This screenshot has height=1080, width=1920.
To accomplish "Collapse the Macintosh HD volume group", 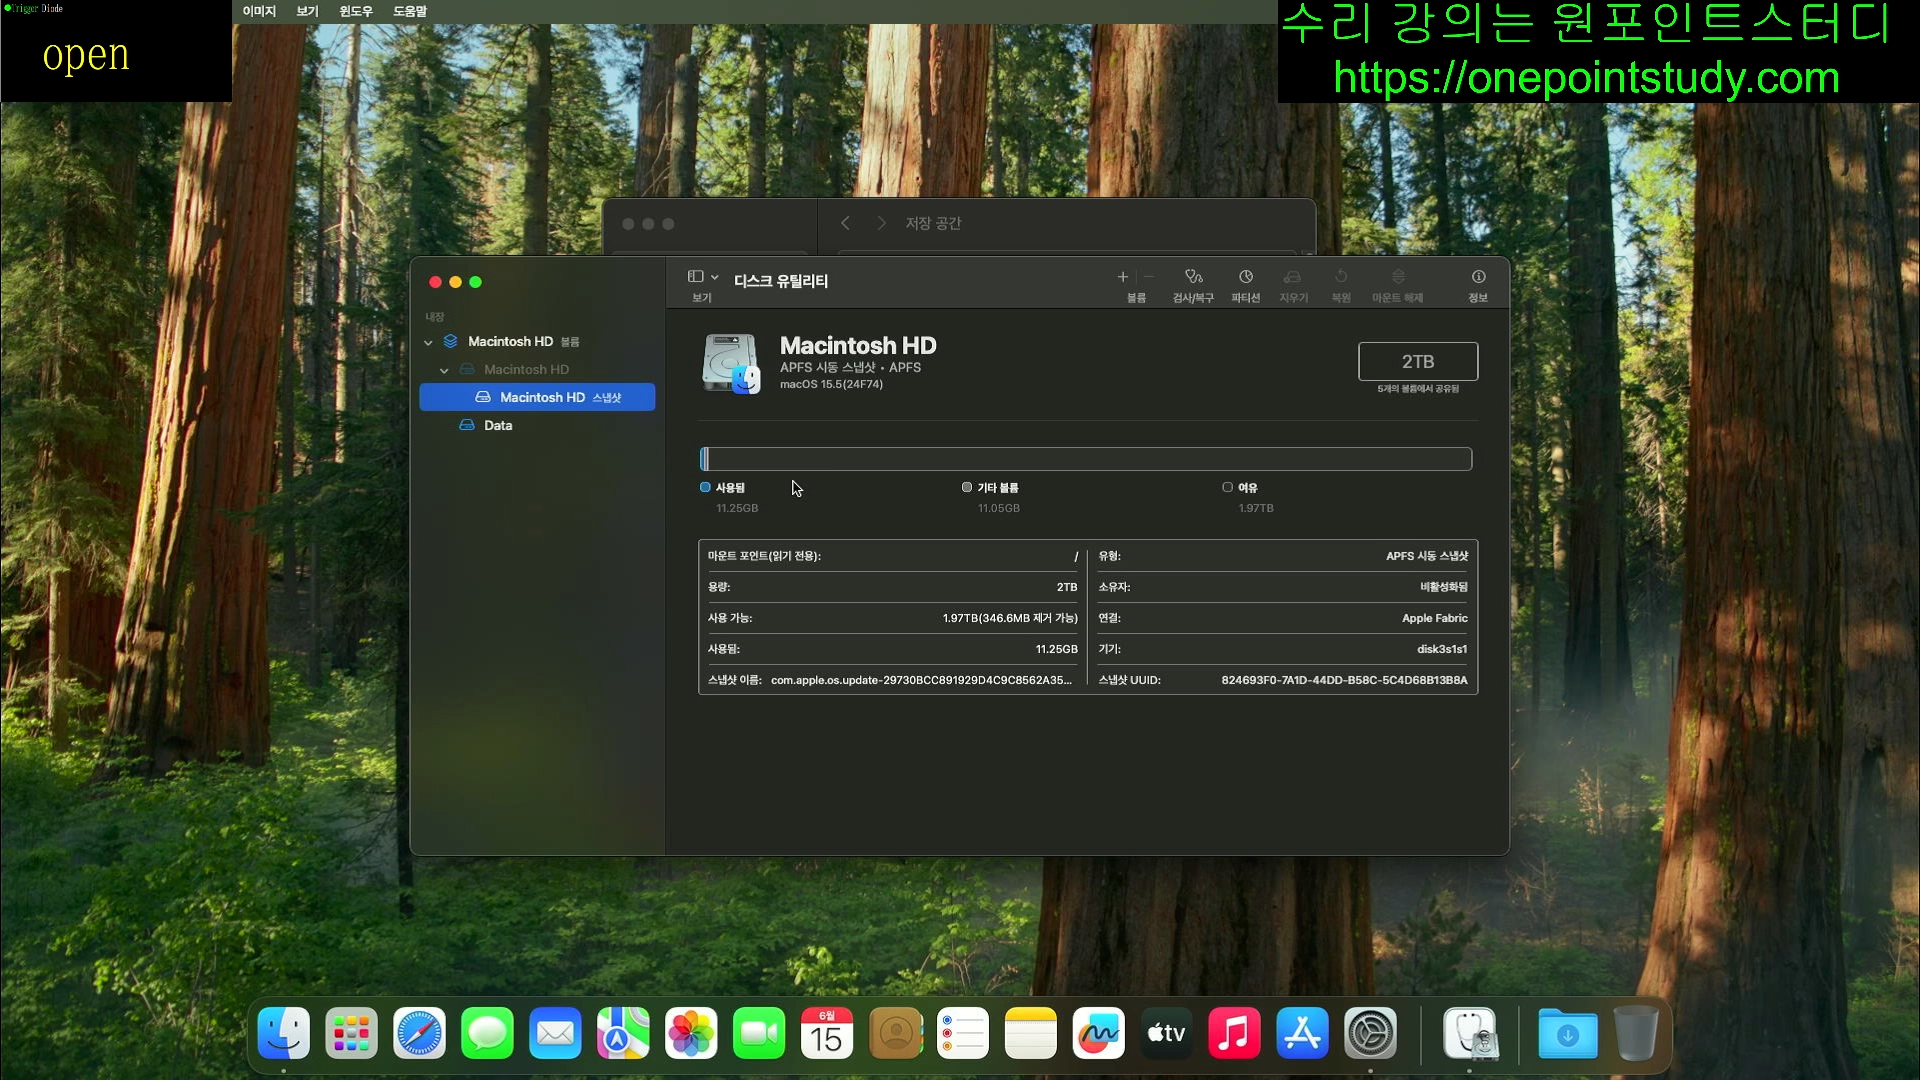I will pyautogui.click(x=428, y=342).
